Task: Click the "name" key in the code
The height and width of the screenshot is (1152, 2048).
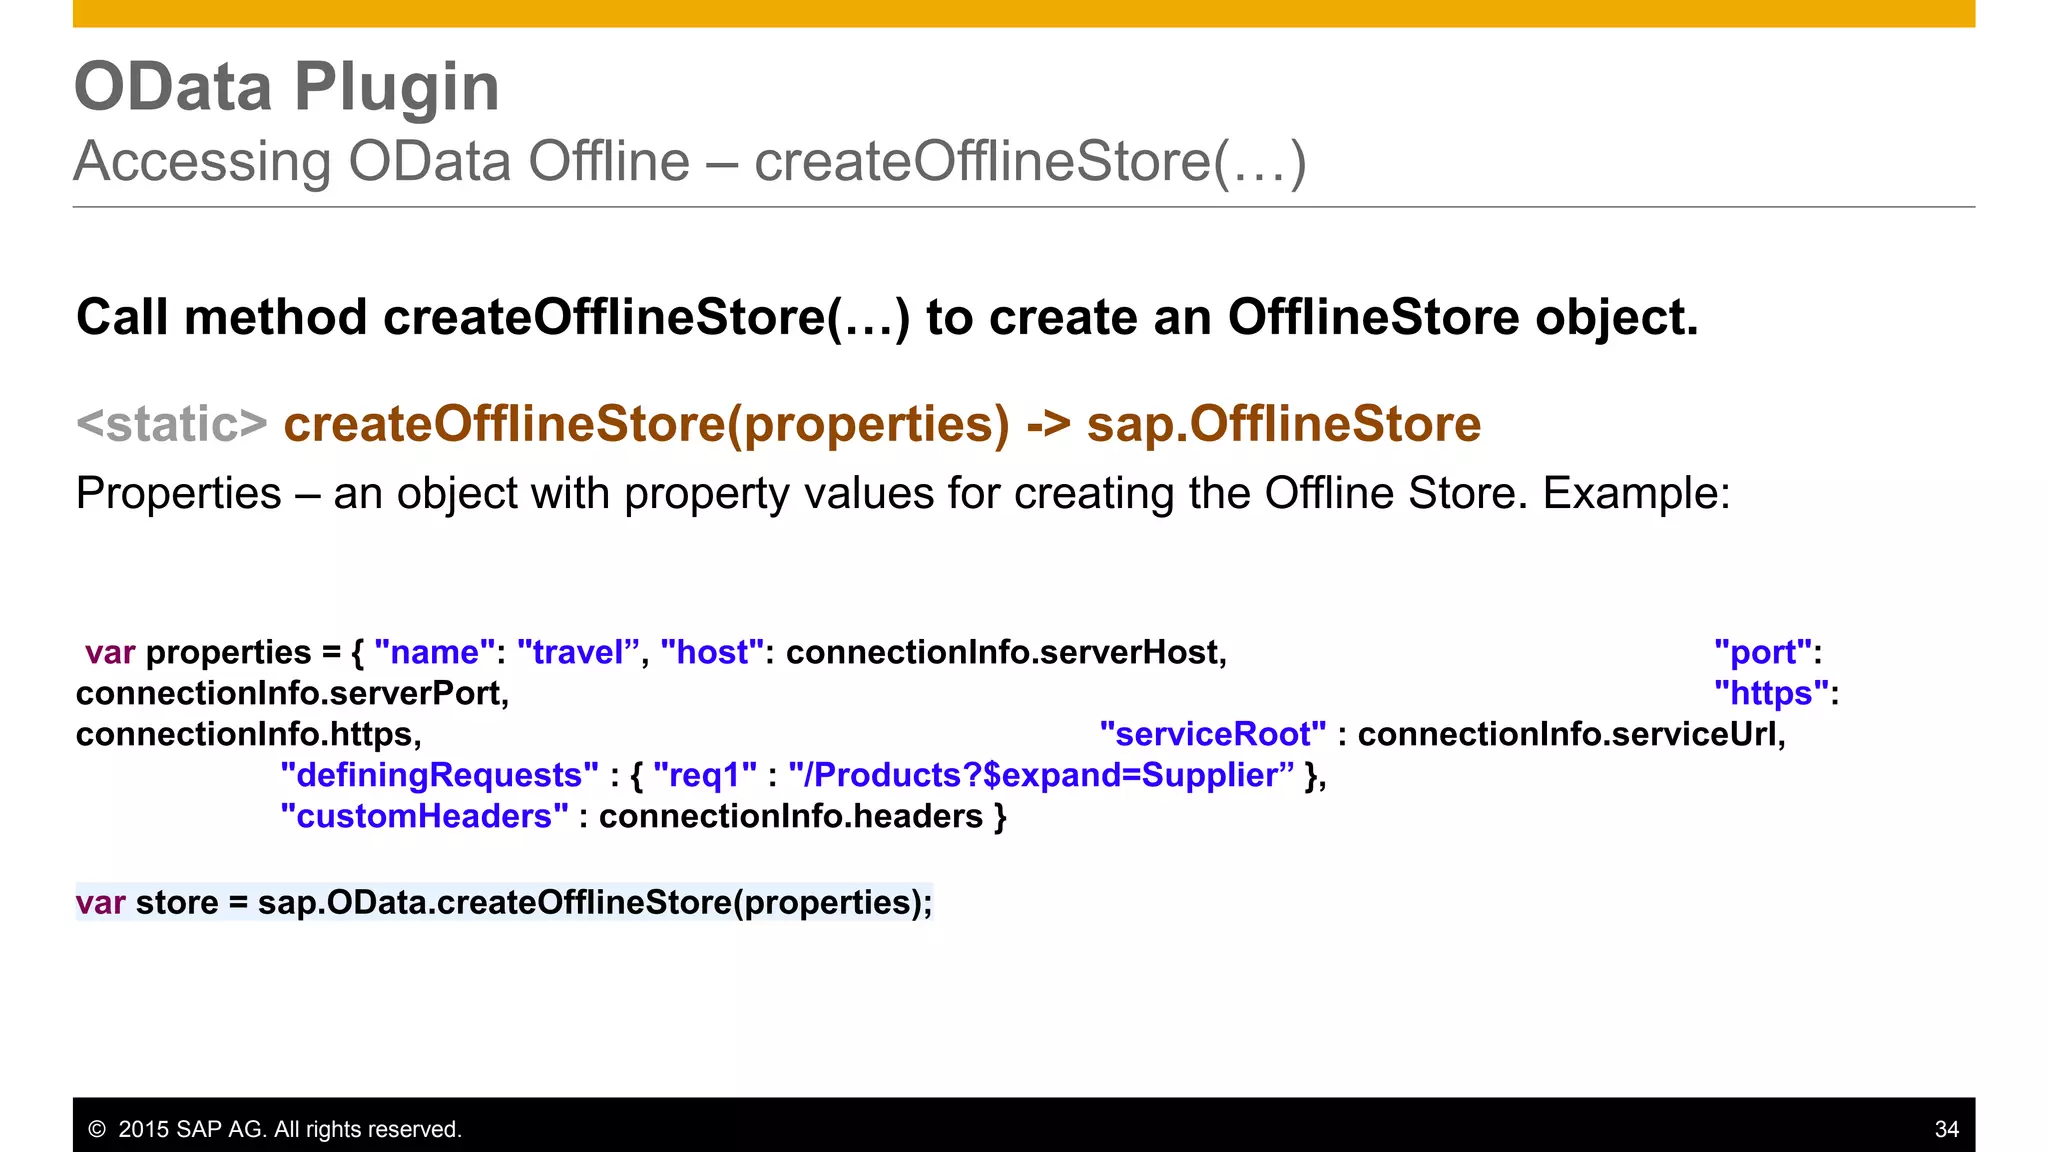Action: (x=435, y=652)
